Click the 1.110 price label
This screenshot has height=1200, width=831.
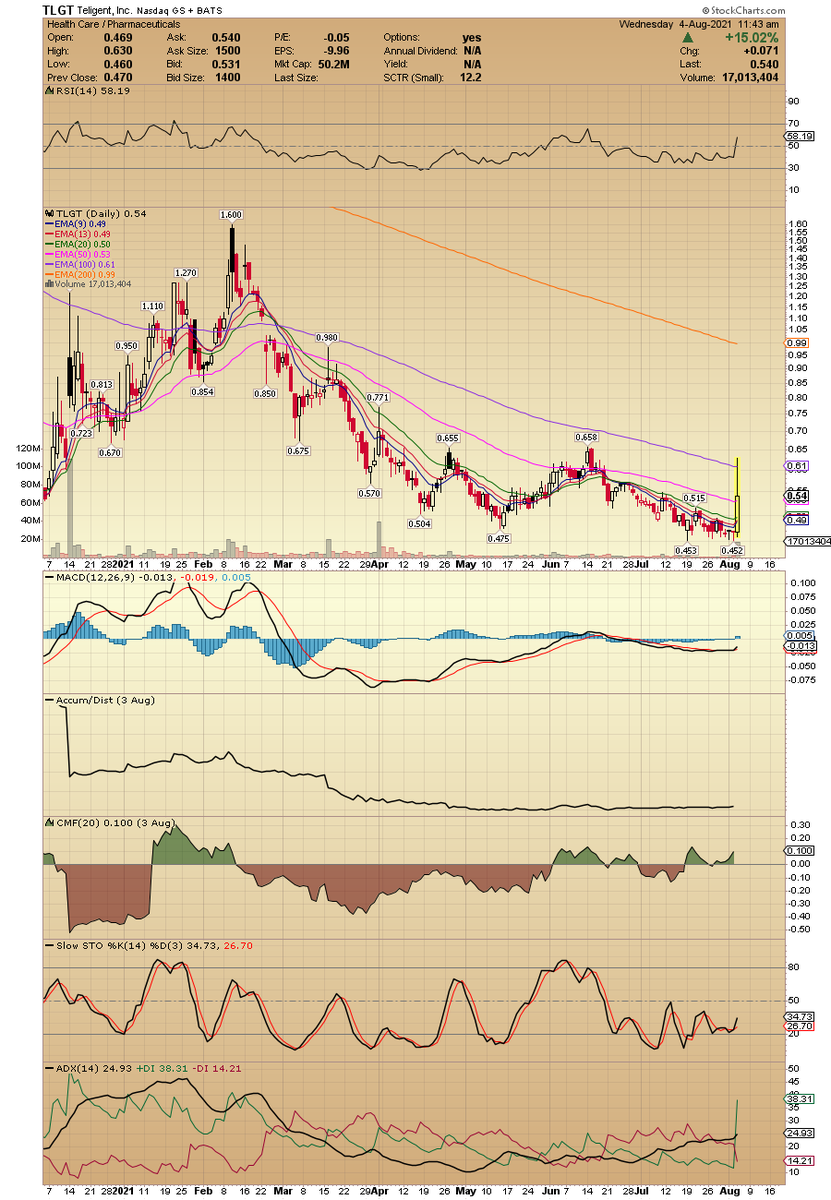[153, 307]
